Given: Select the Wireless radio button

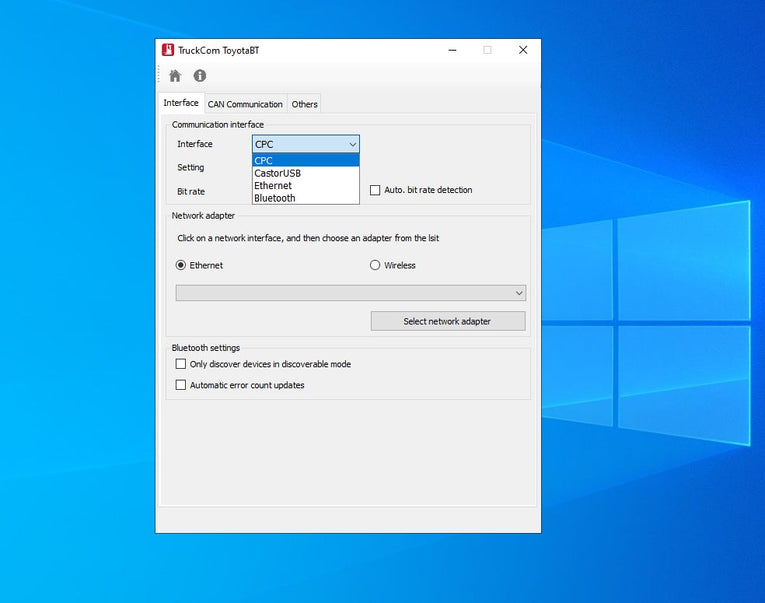Looking at the screenshot, I should tap(376, 265).
